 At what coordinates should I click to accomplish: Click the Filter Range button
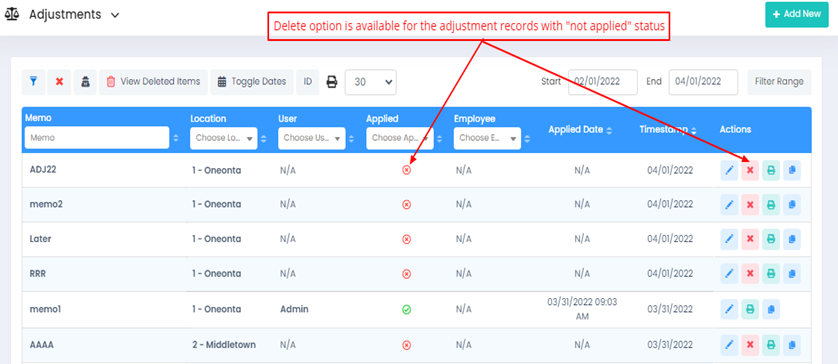(779, 82)
